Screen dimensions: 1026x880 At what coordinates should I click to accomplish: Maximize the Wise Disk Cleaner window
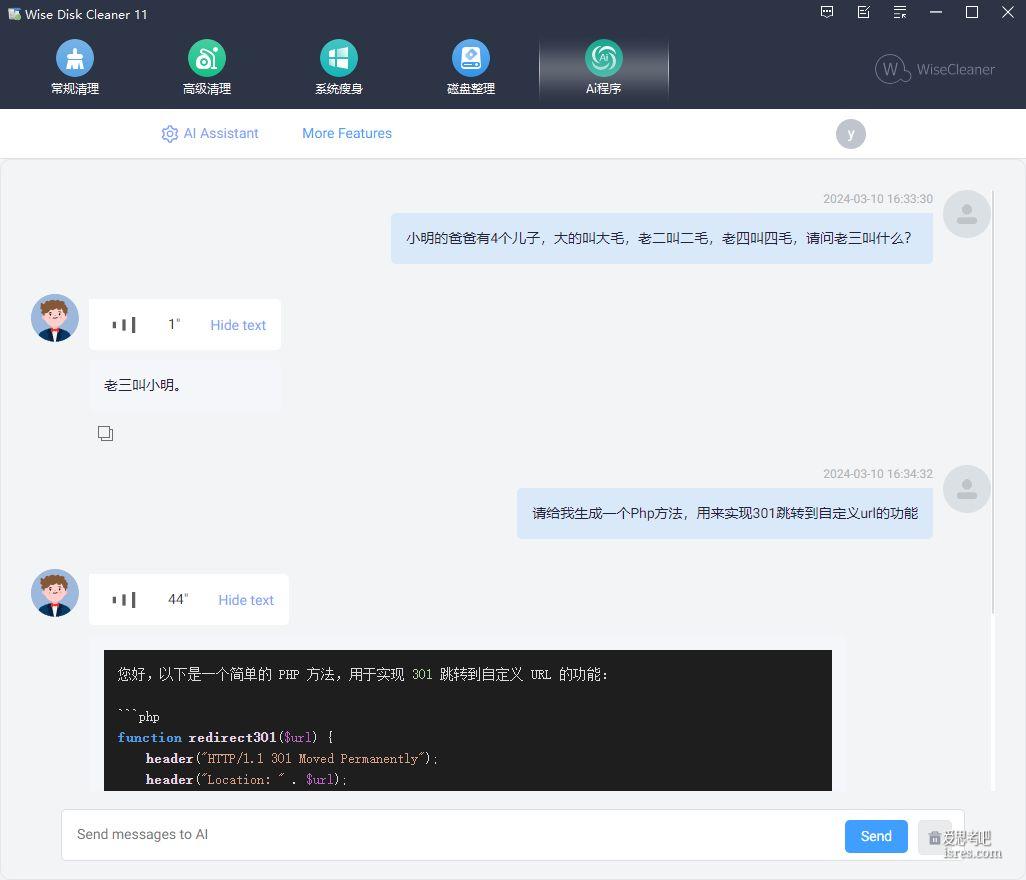point(972,12)
